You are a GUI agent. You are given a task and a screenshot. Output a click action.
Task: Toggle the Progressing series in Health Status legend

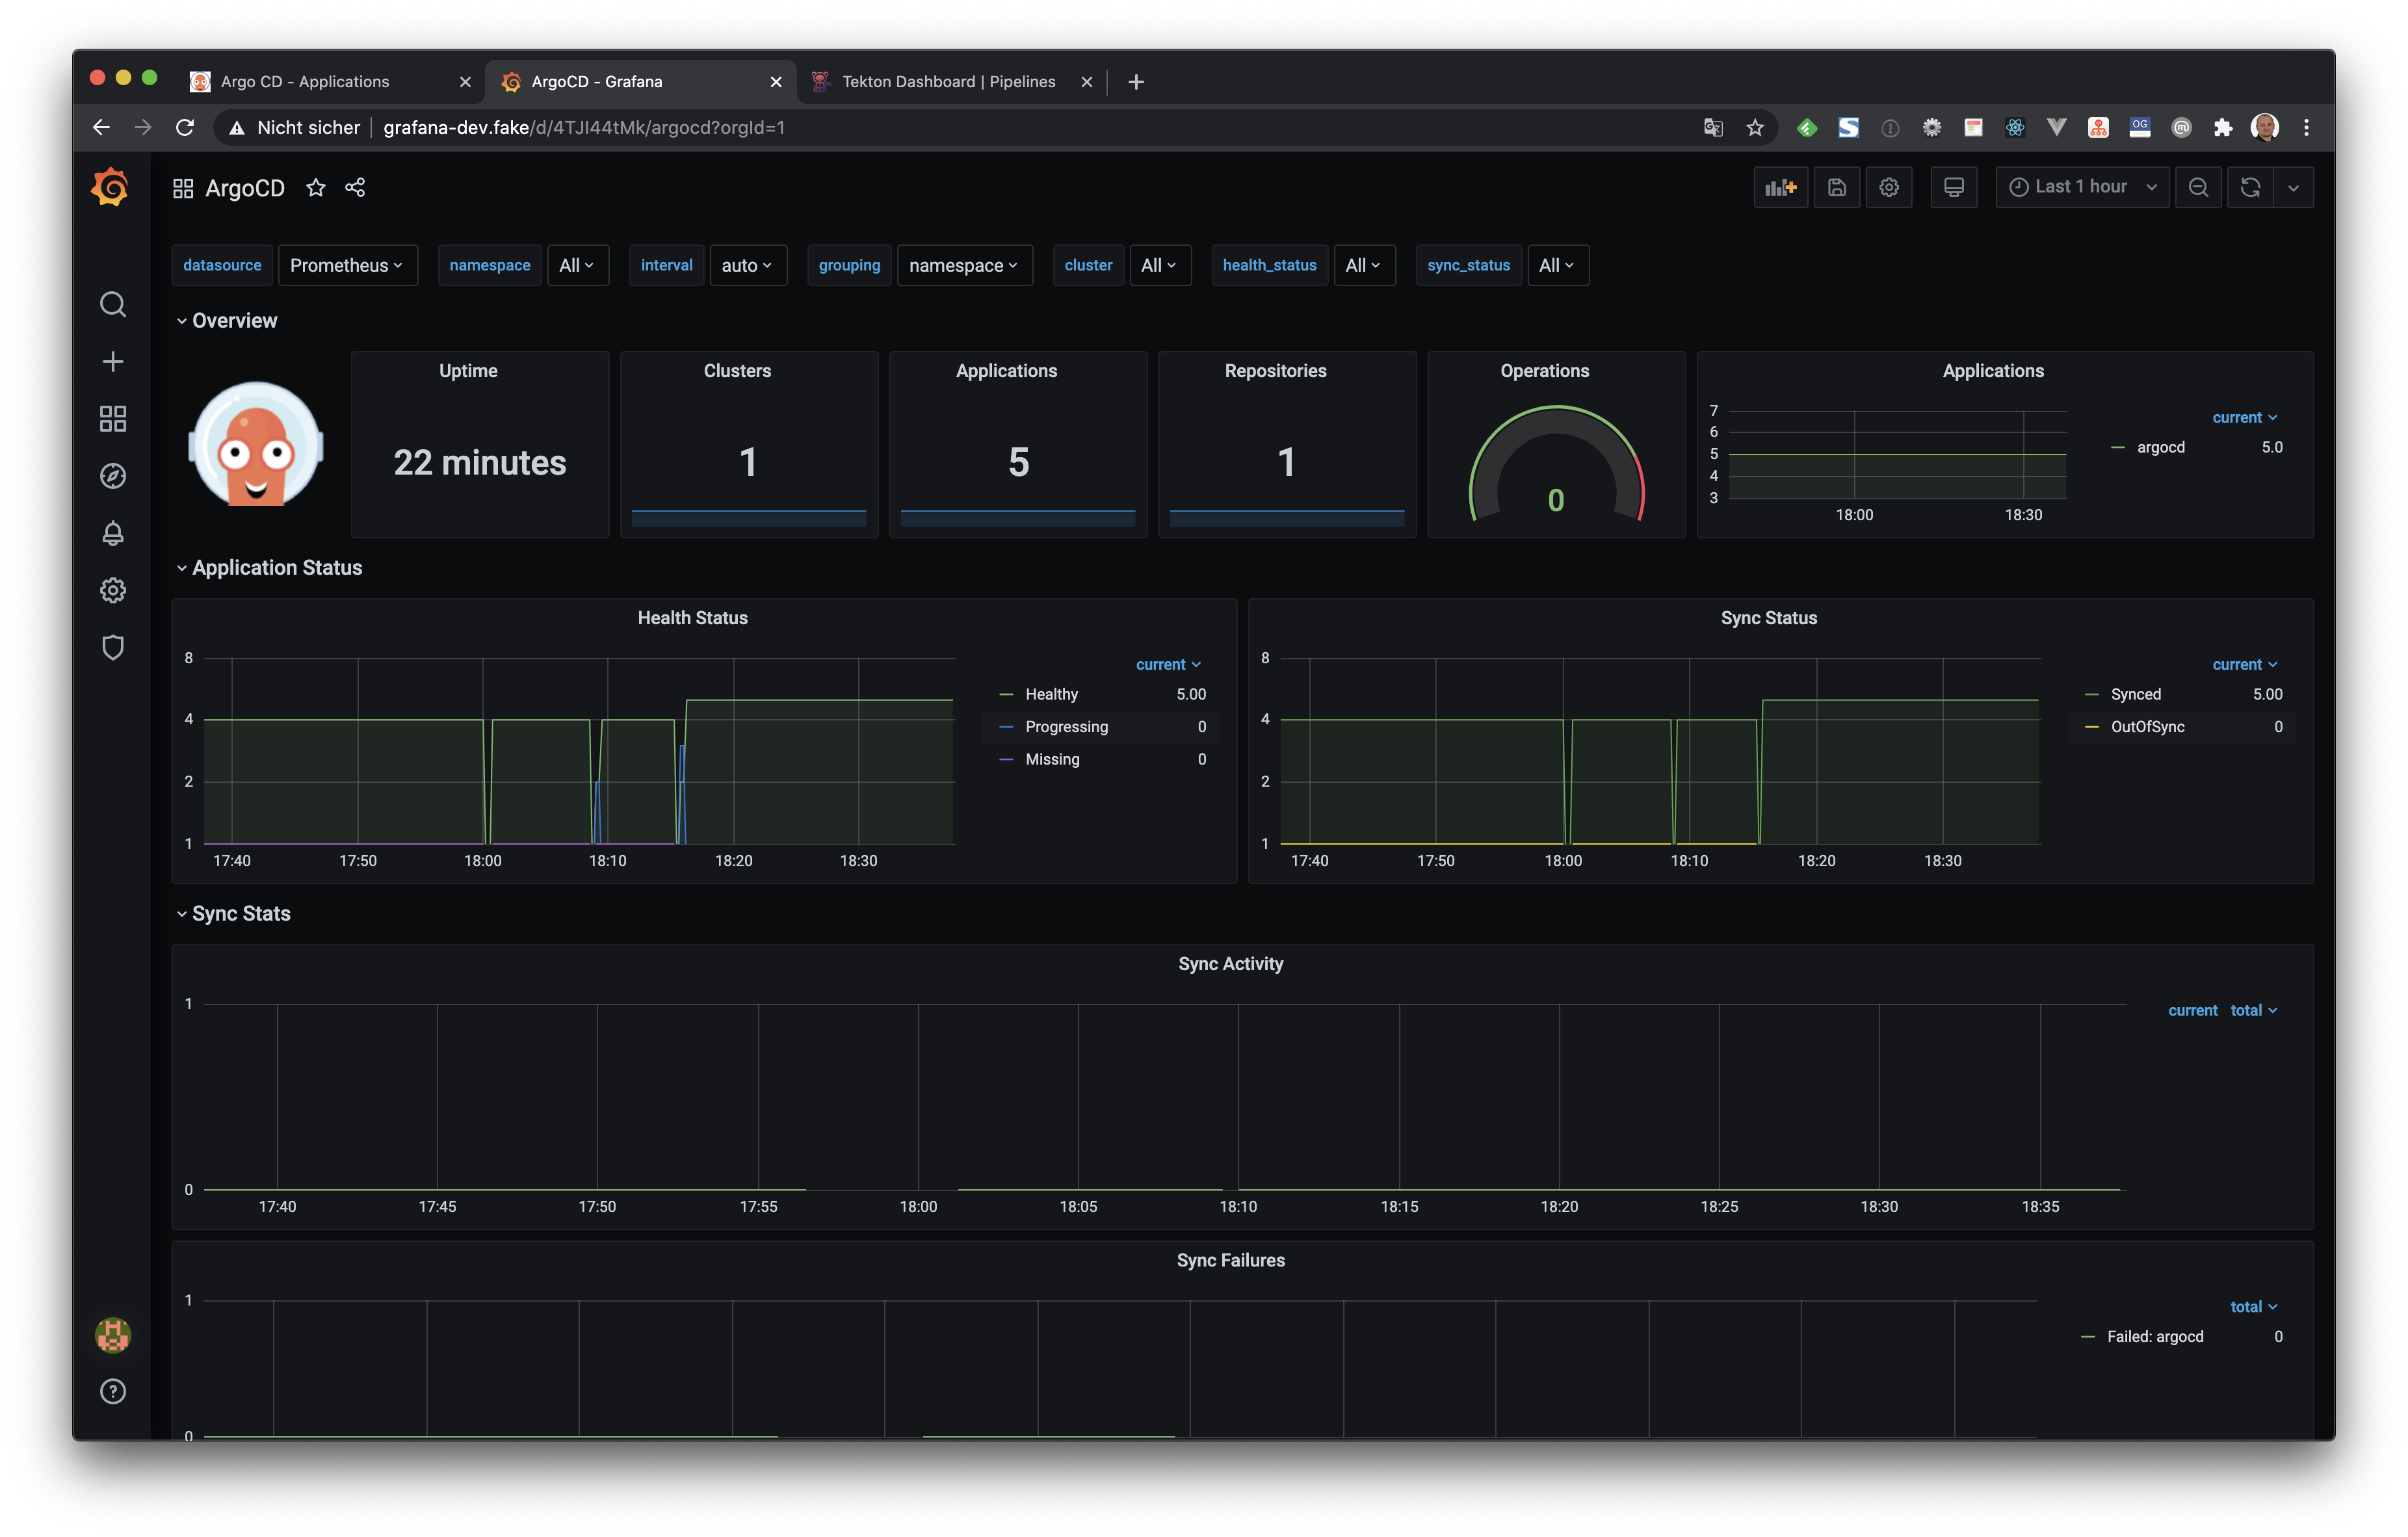[1066, 727]
